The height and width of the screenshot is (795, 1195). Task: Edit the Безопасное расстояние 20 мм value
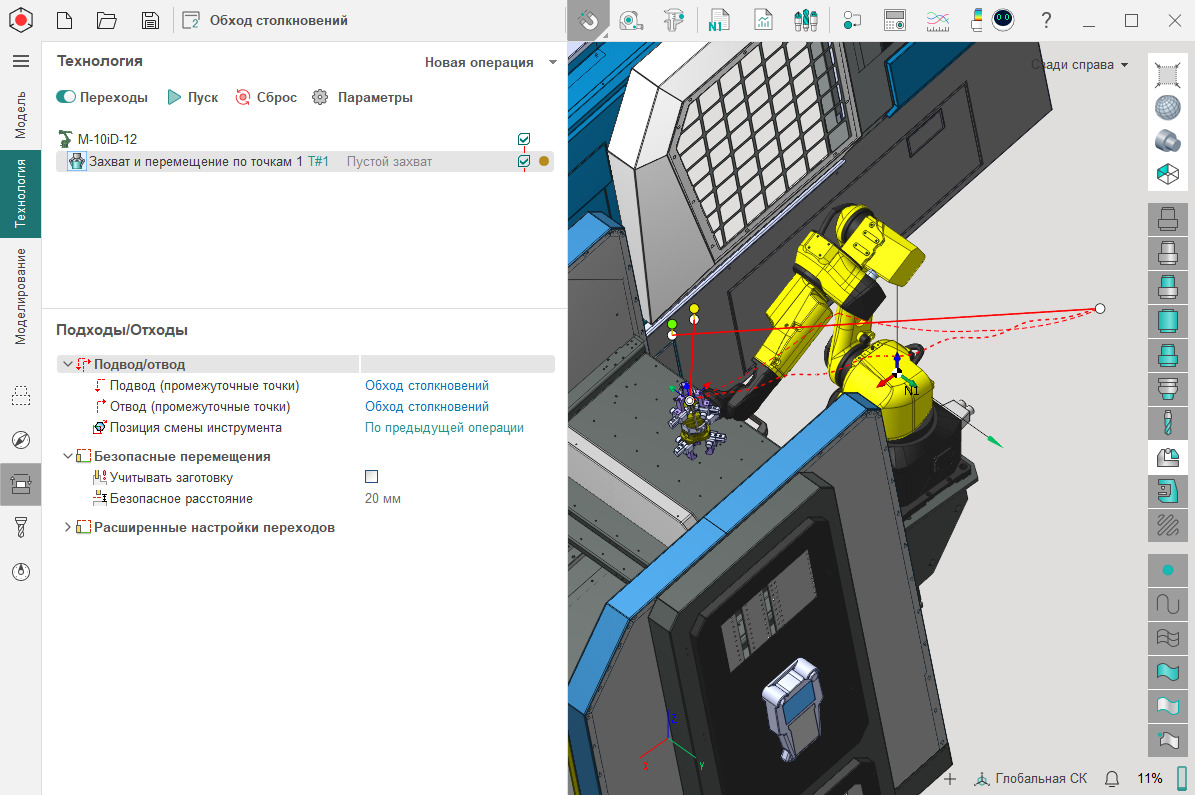pos(383,498)
